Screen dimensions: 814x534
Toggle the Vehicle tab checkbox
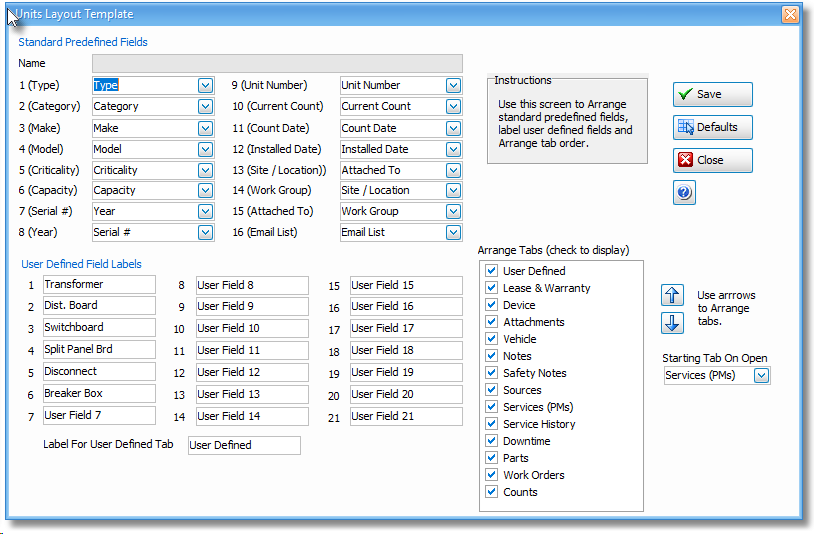click(x=491, y=339)
